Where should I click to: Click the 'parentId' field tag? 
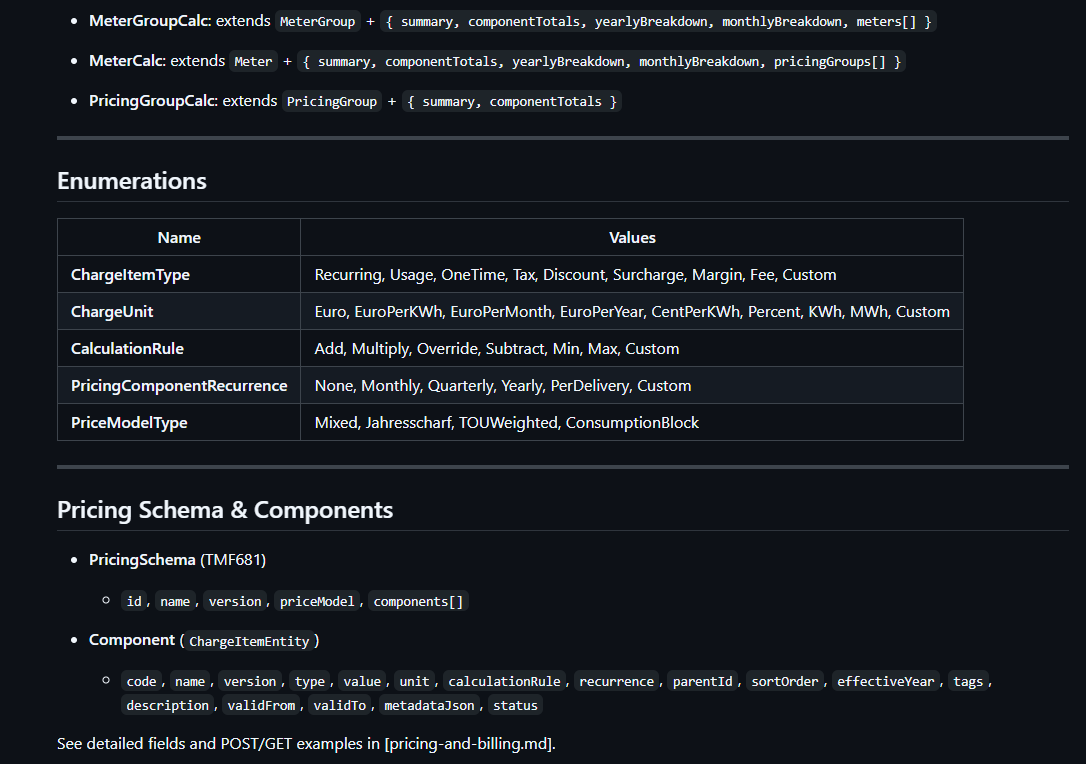[x=702, y=682]
